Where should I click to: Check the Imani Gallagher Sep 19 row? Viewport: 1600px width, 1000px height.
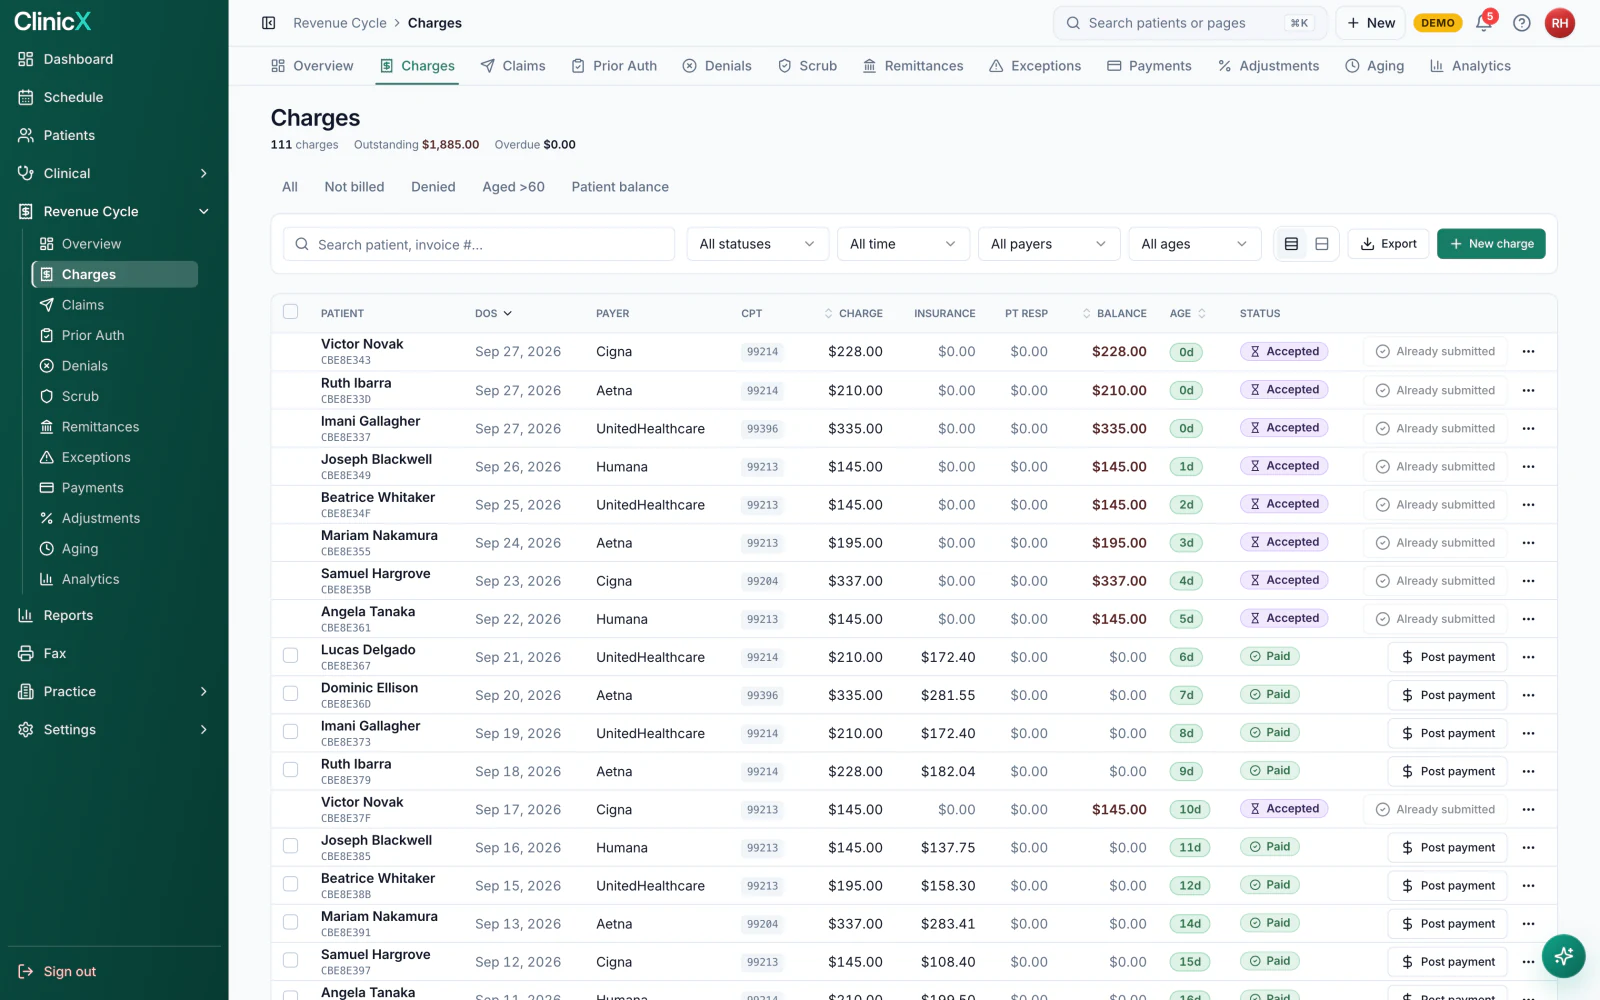pos(290,732)
